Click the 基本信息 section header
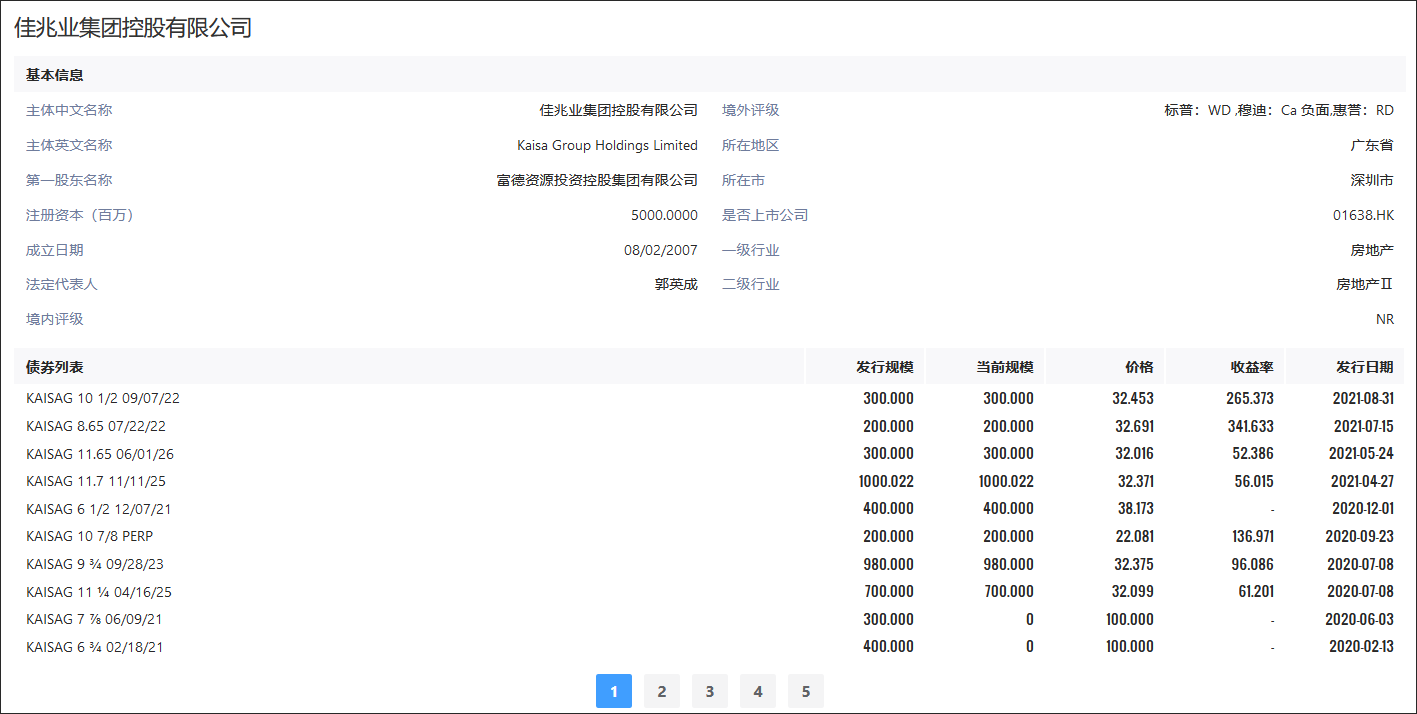 54,74
